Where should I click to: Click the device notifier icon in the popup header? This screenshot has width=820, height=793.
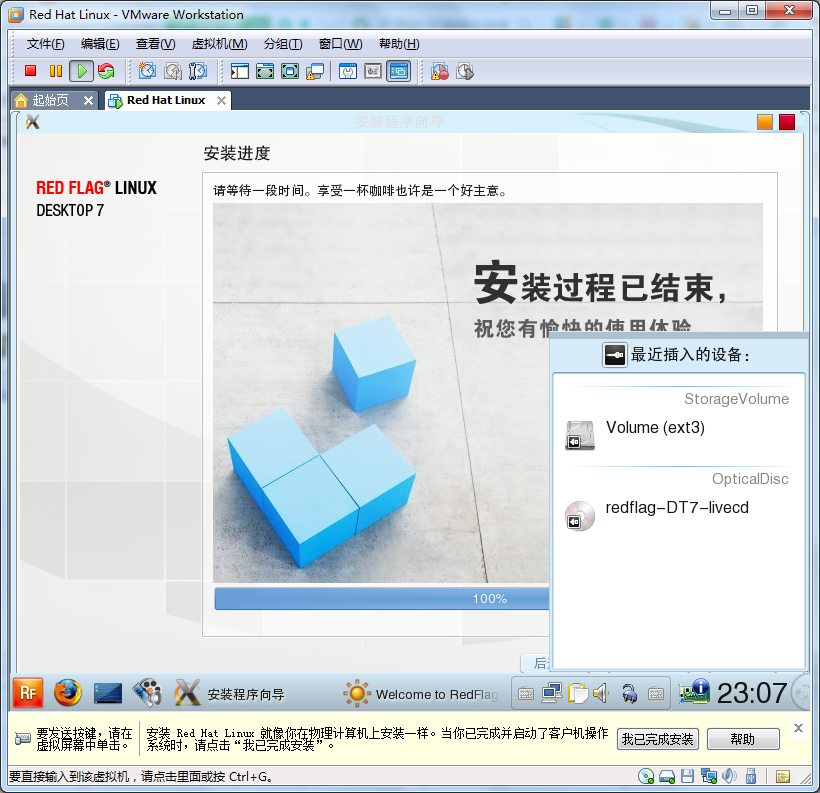pos(614,355)
